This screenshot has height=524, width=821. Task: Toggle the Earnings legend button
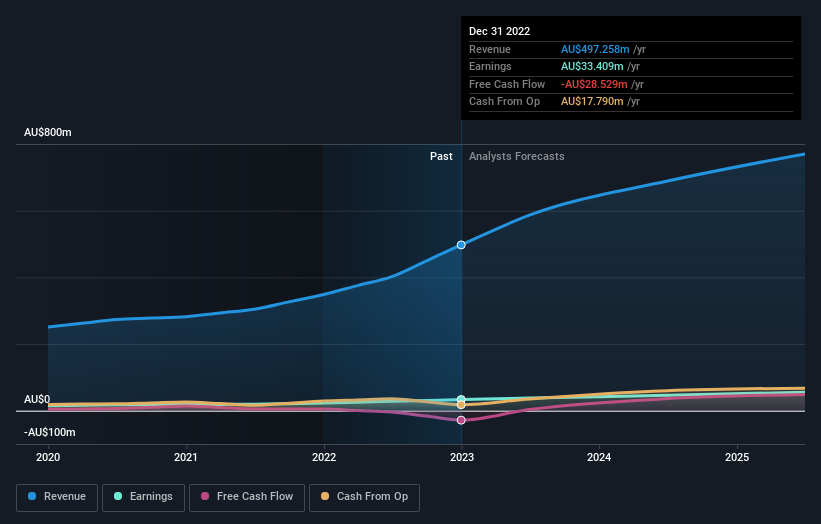coord(143,497)
